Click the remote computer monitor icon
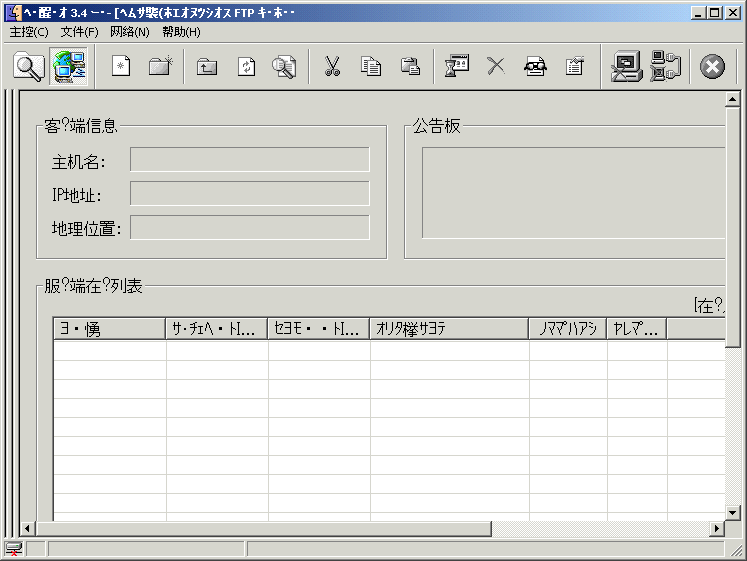The height and width of the screenshot is (561, 747). pos(627,67)
